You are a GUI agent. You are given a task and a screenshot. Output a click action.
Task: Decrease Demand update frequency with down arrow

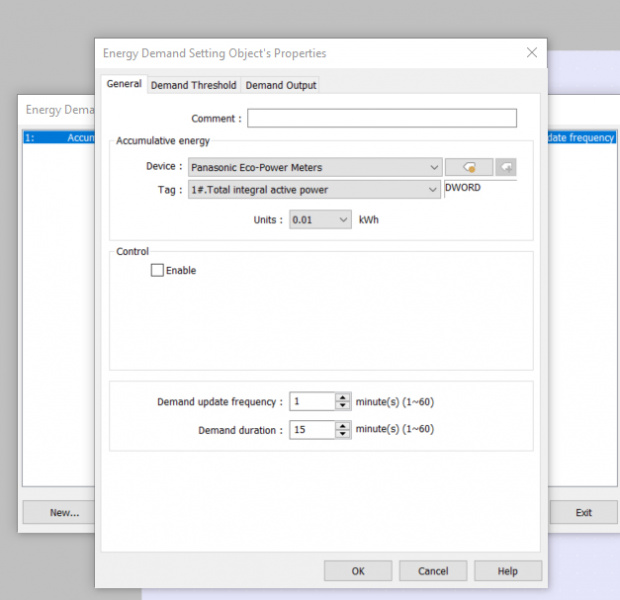tap(343, 406)
